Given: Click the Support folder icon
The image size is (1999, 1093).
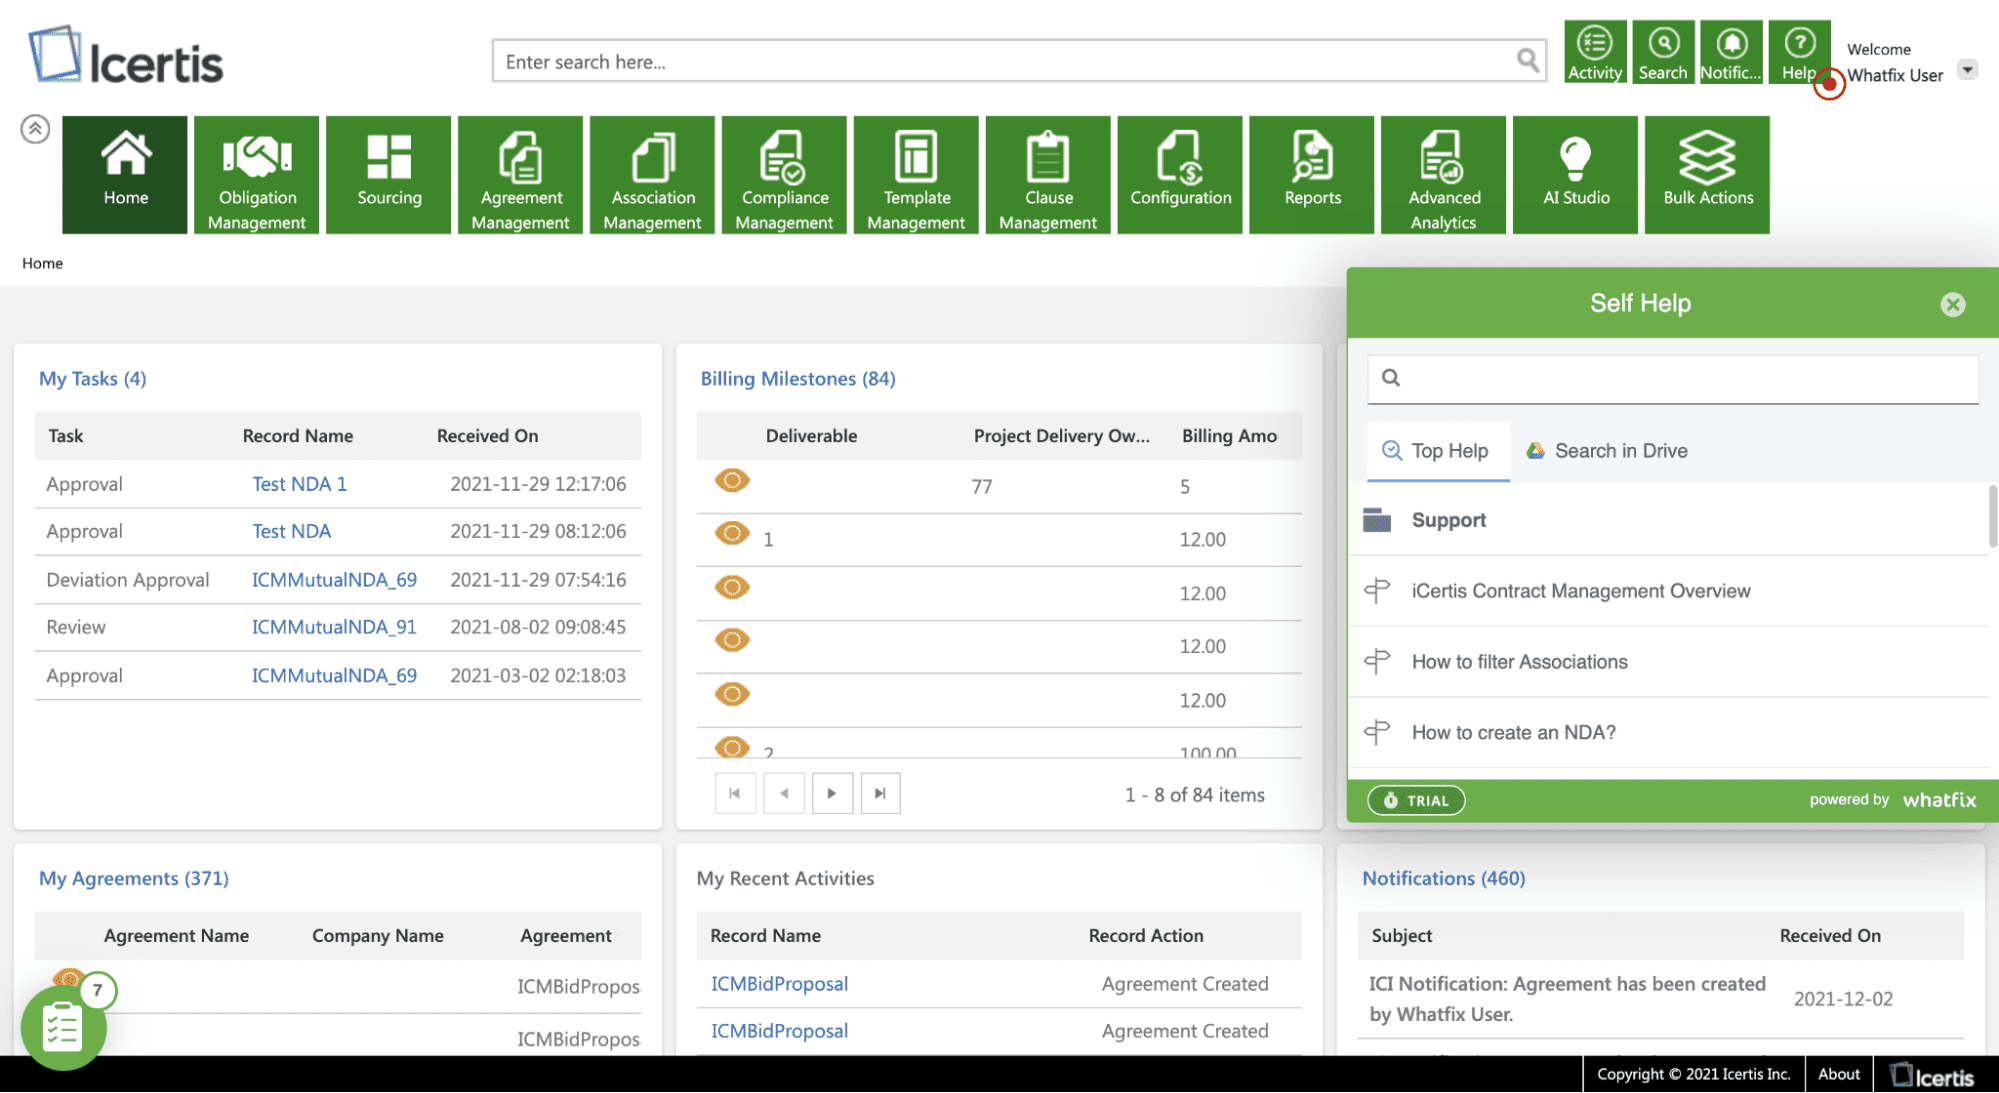Looking at the screenshot, I should [1377, 520].
